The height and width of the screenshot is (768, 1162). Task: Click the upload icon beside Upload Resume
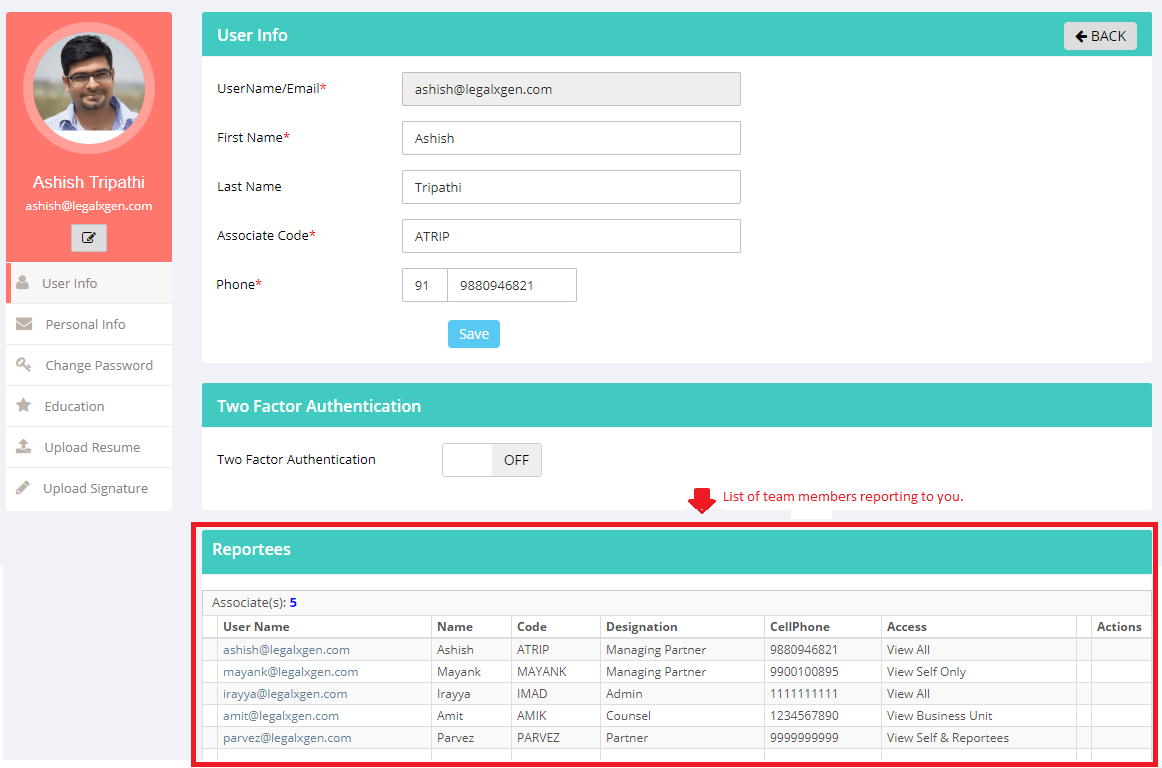[24, 447]
